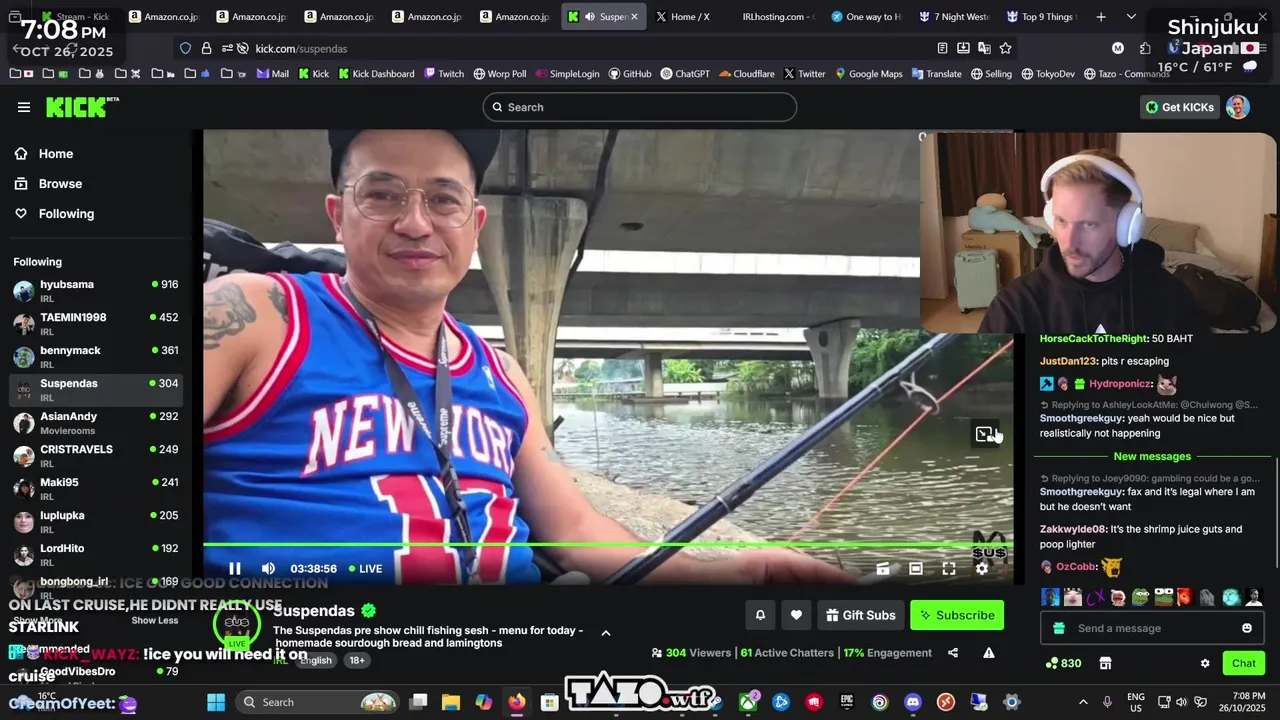Share the stream icon
Image resolution: width=1280 pixels, height=720 pixels.
click(x=953, y=653)
